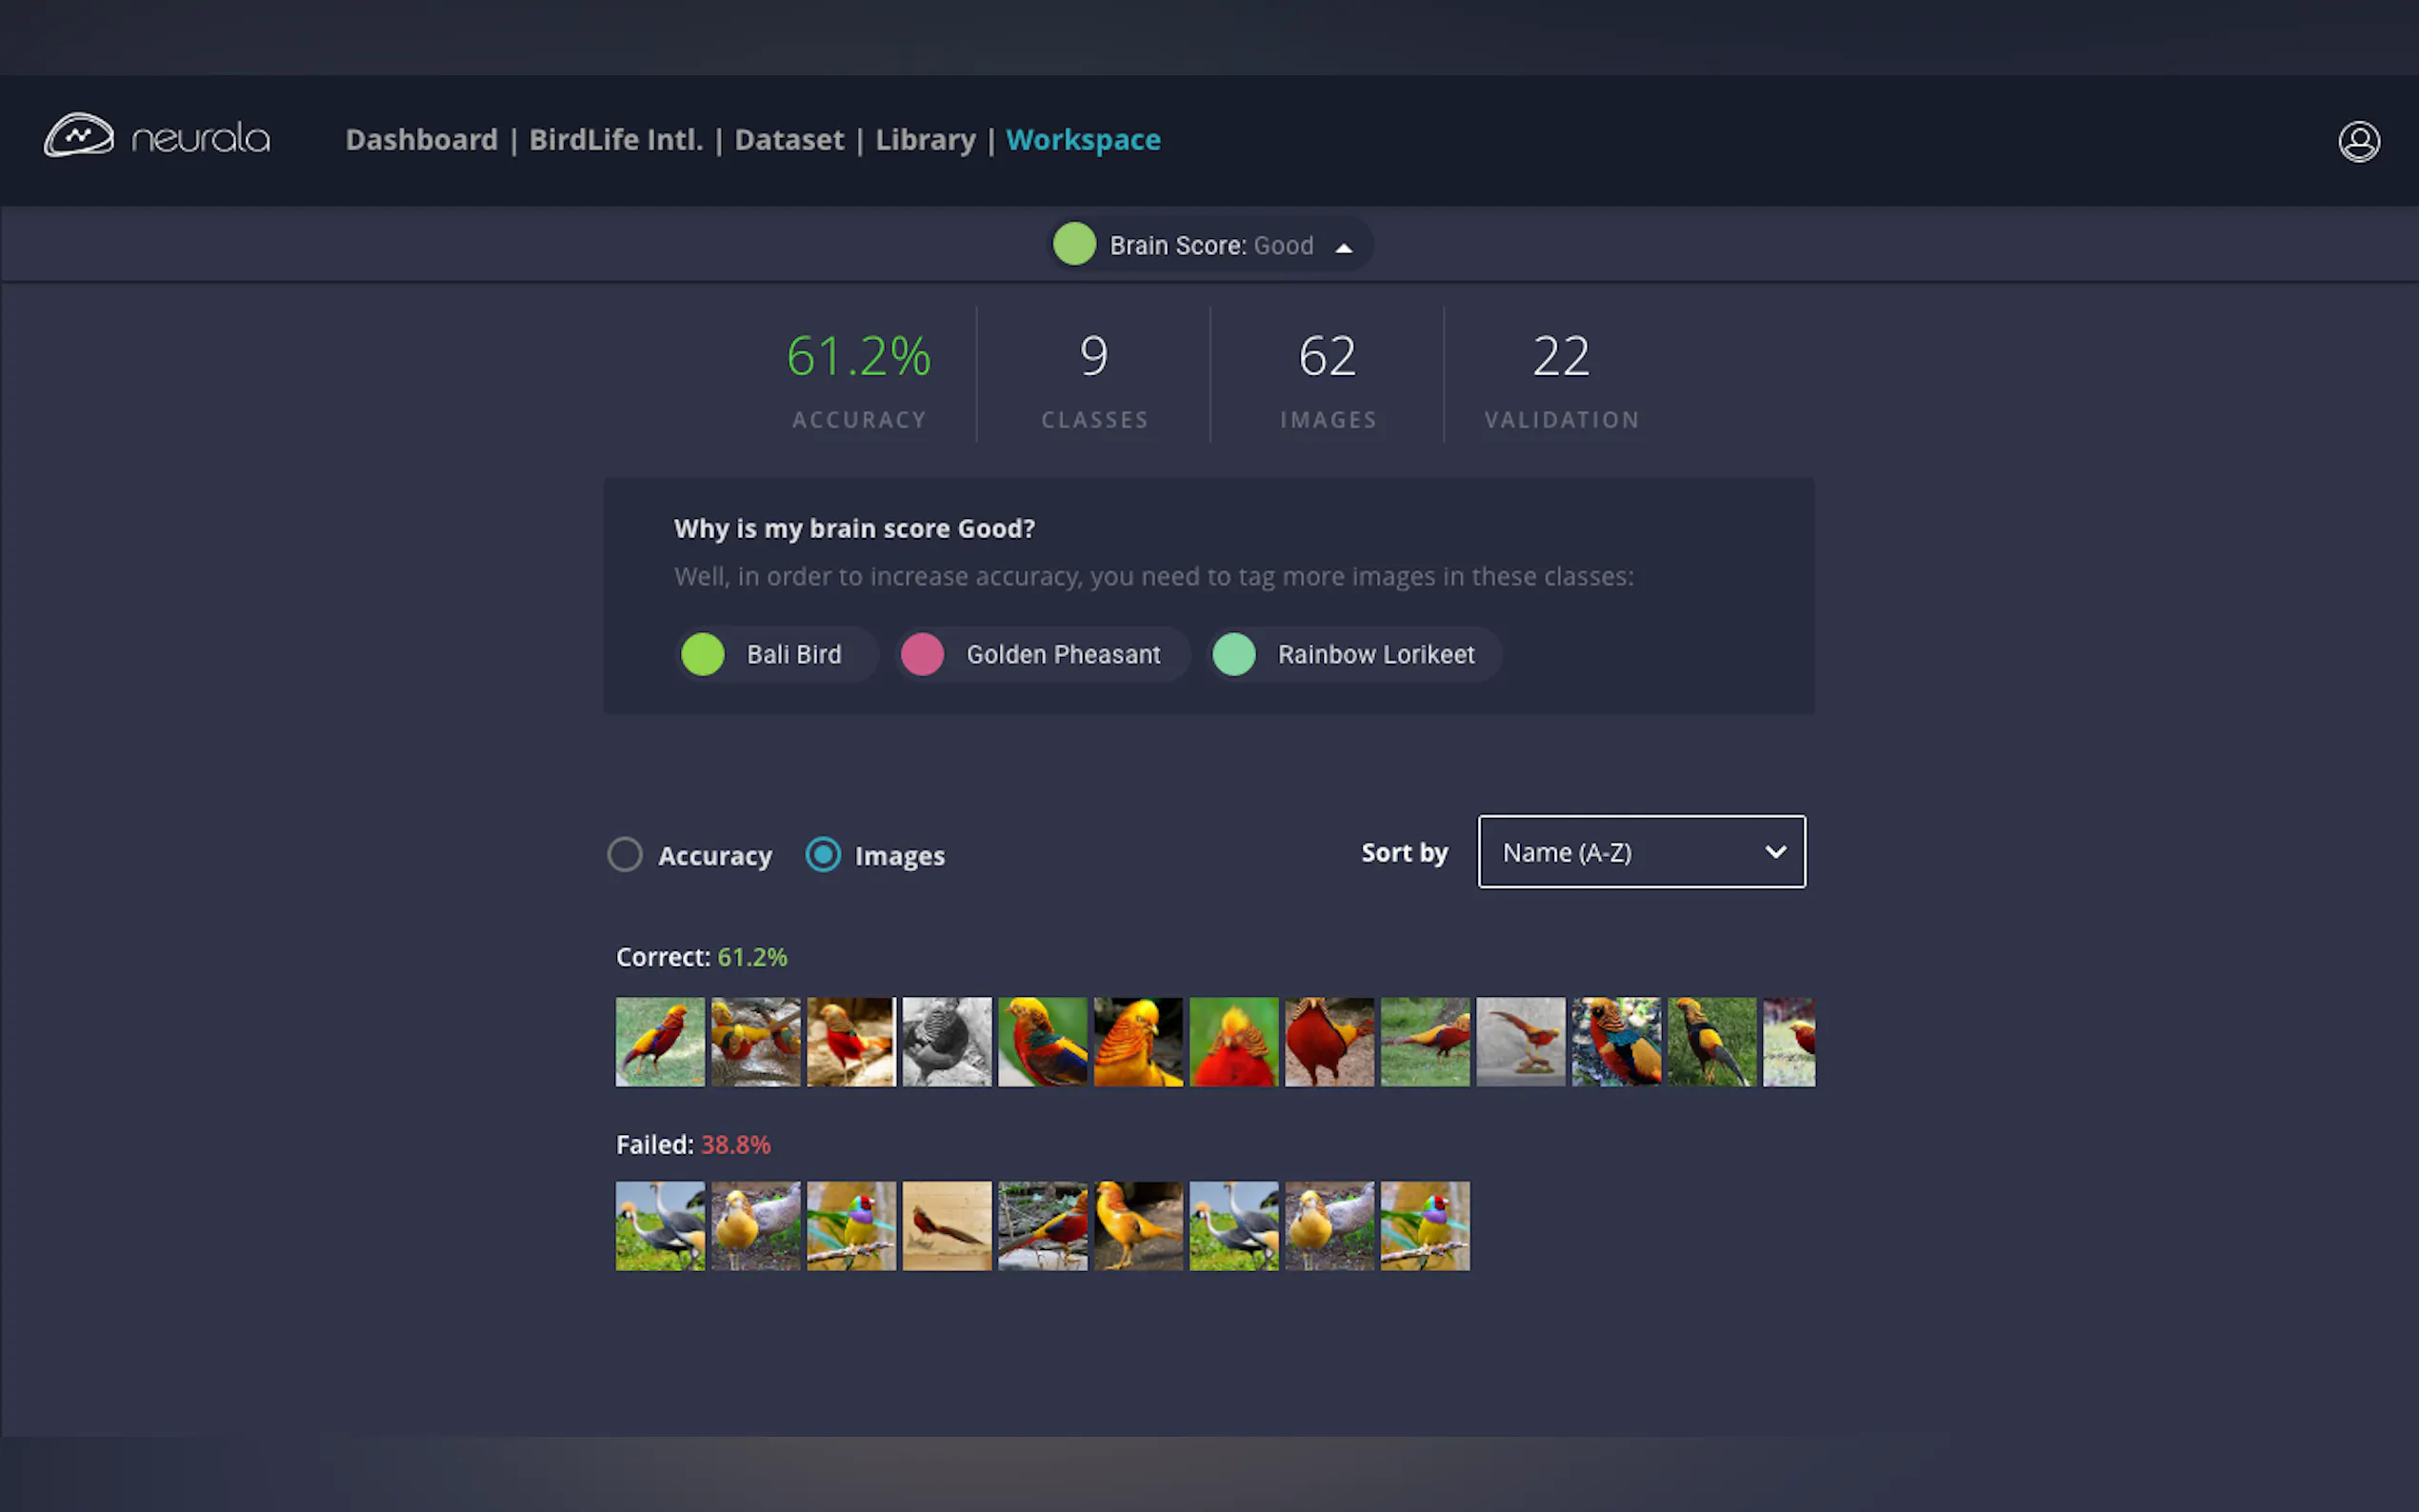Go to the Dashboard menu item
Viewport: 2419px width, 1512px height.
coord(421,140)
